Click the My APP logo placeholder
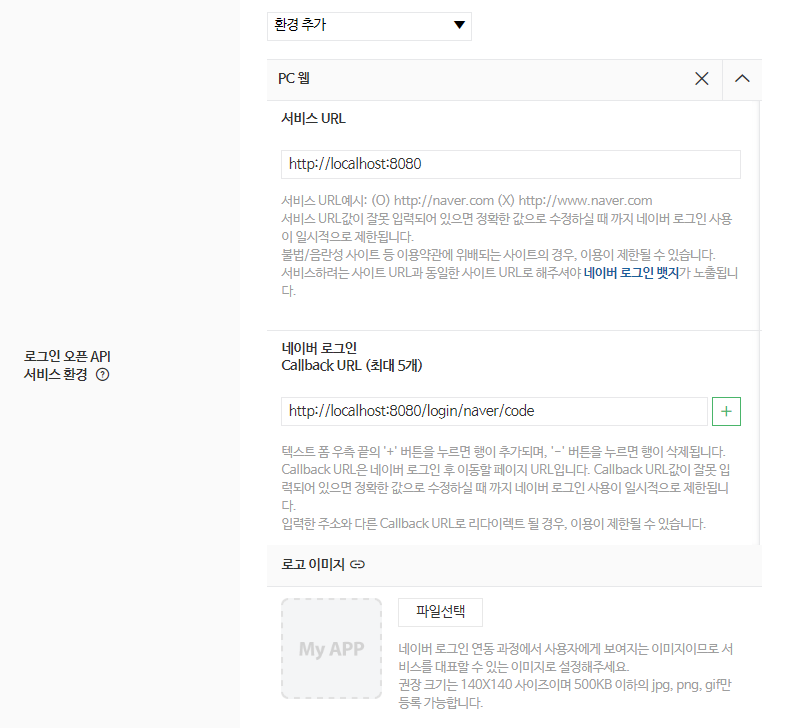 point(332,649)
